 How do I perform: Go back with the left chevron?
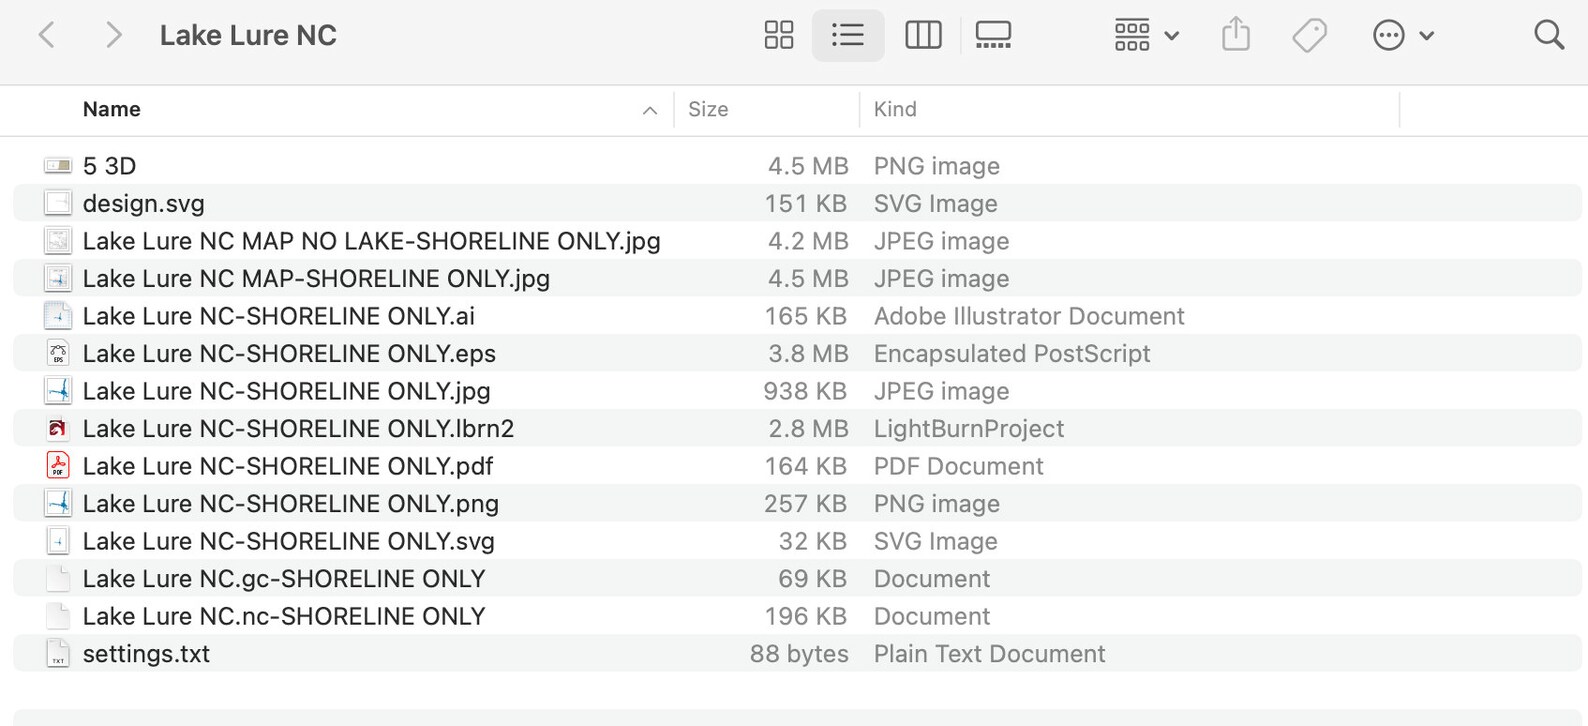coord(46,35)
